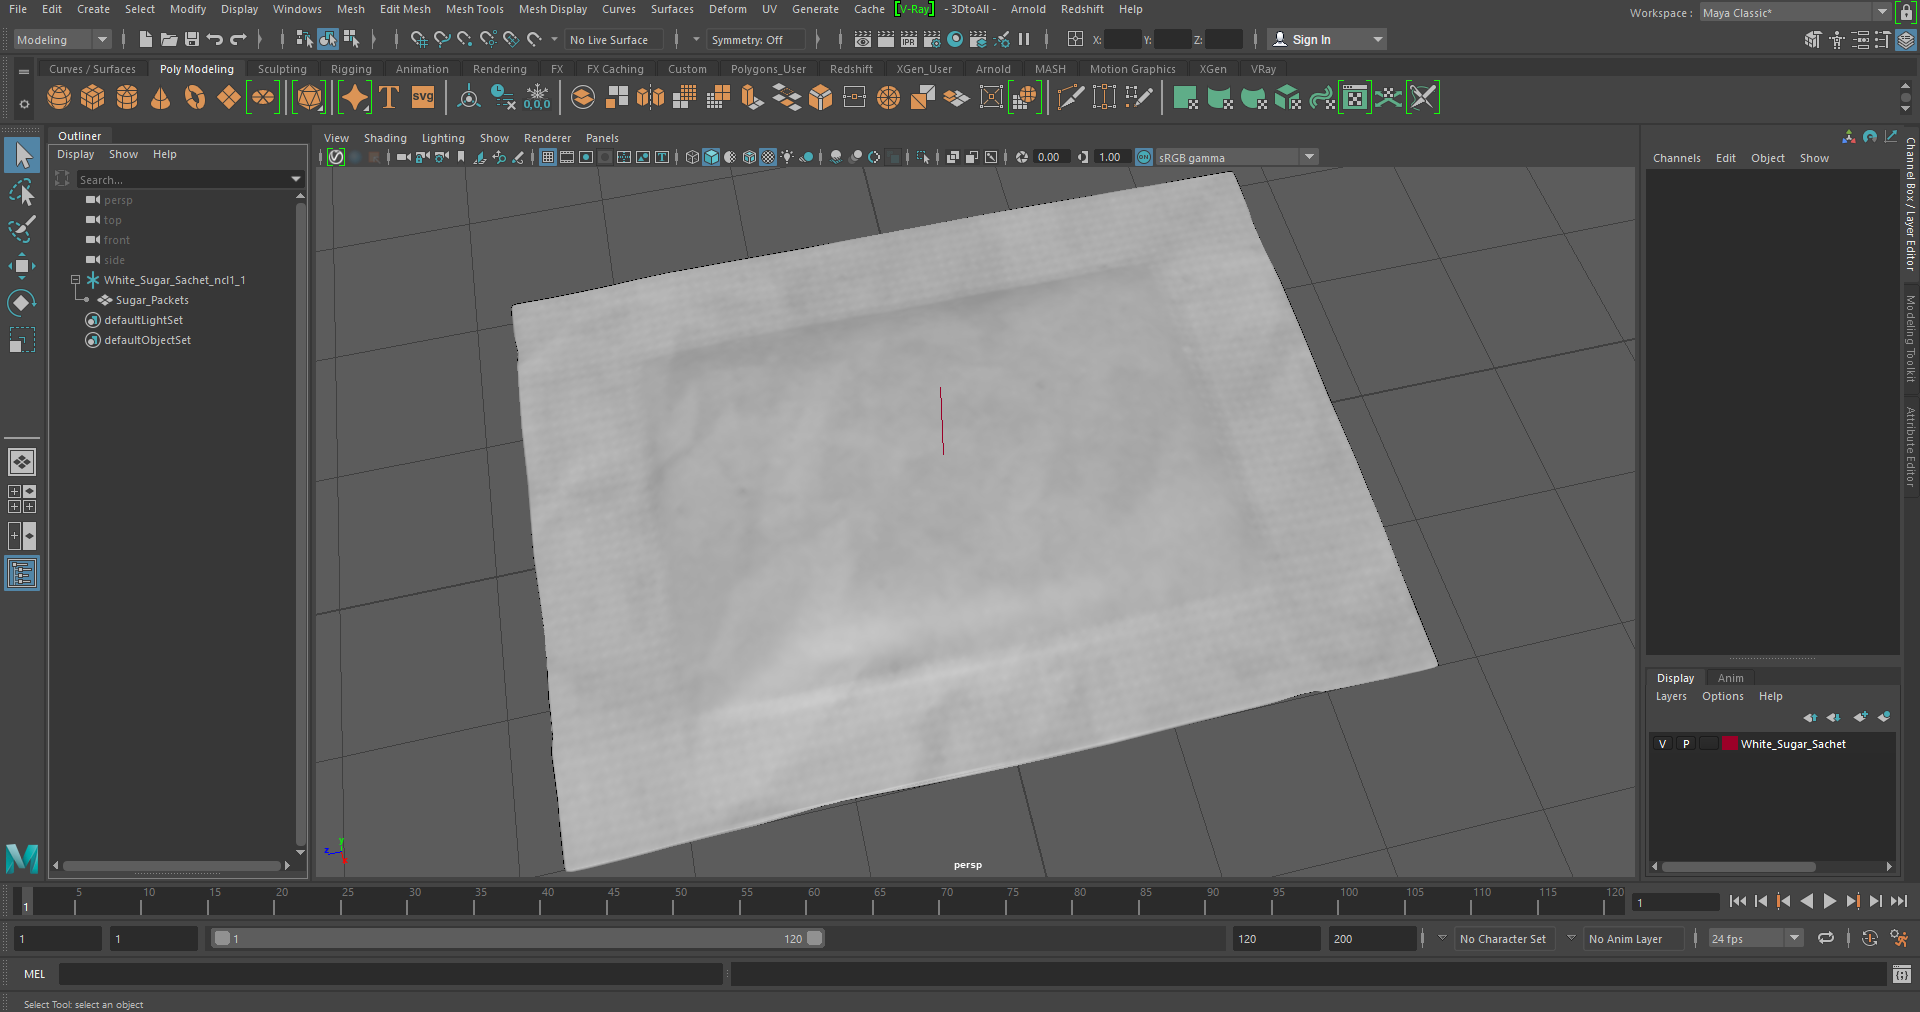Viewport: 1920px width, 1012px height.
Task: Toggle playback P for White_Sugar_Sachet layer
Action: (x=1686, y=744)
